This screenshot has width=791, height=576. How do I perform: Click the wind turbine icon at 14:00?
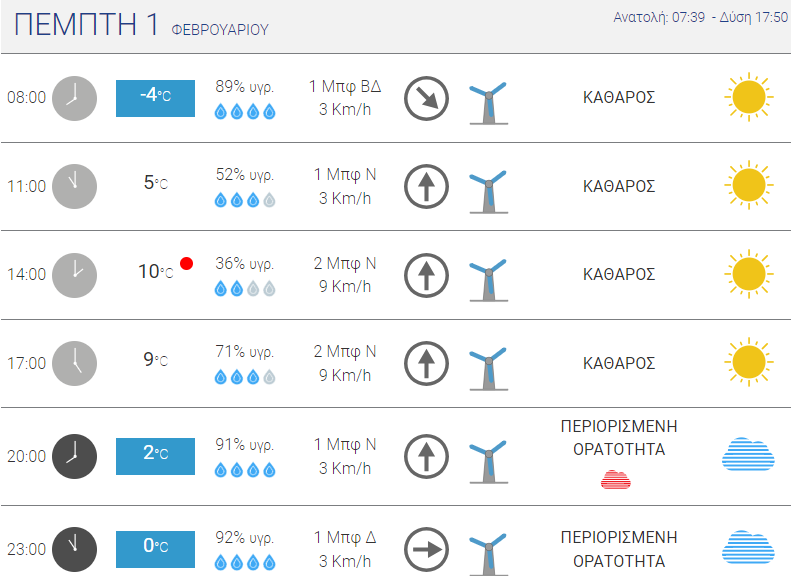[488, 280]
